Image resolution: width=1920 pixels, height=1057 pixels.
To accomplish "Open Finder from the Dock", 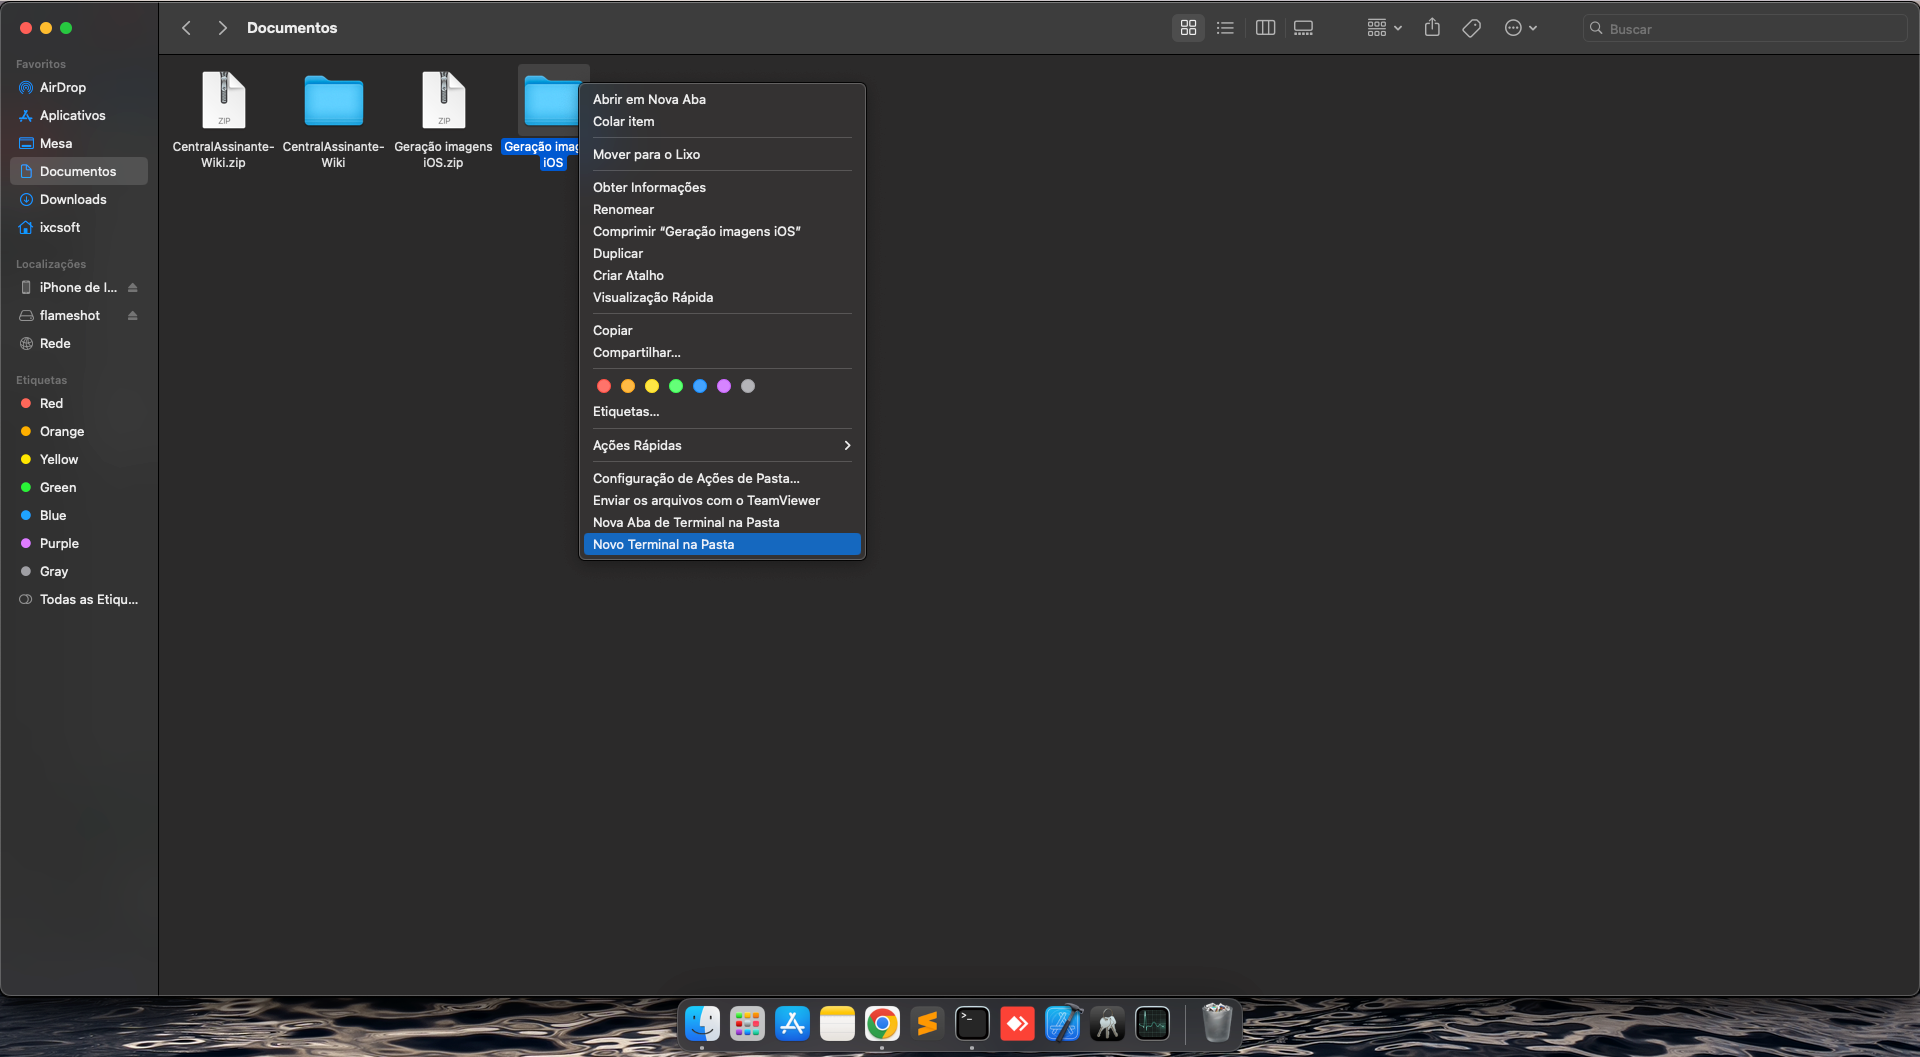I will (x=702, y=1024).
